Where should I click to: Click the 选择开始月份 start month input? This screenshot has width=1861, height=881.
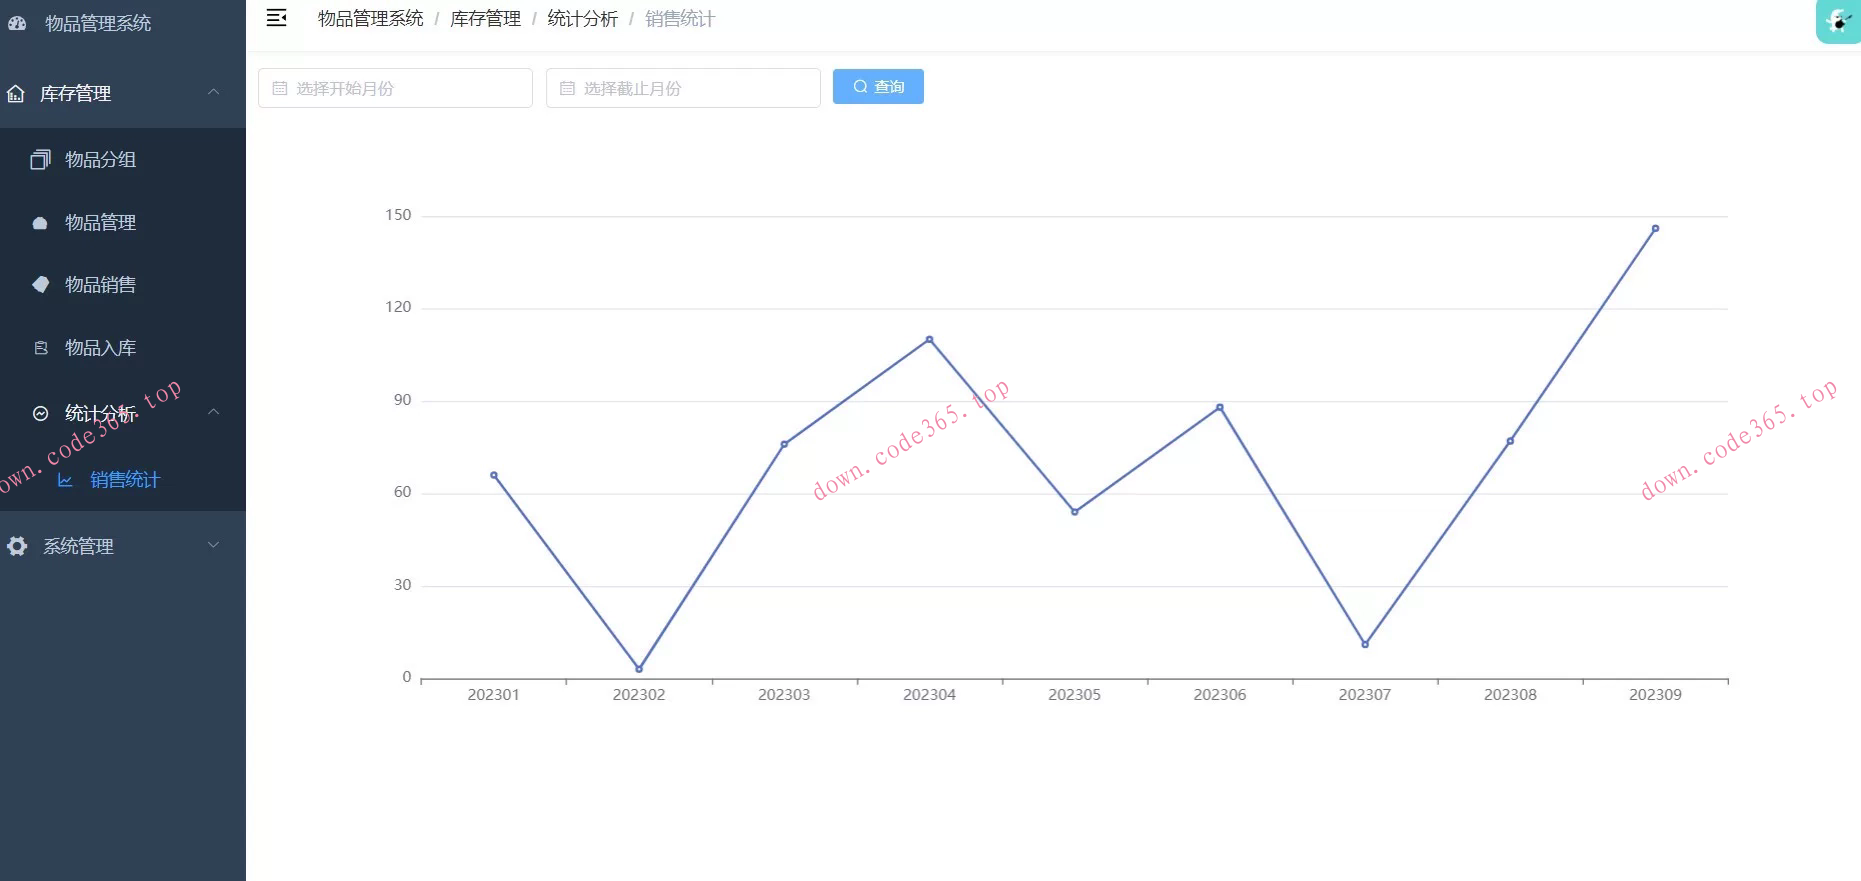395,88
